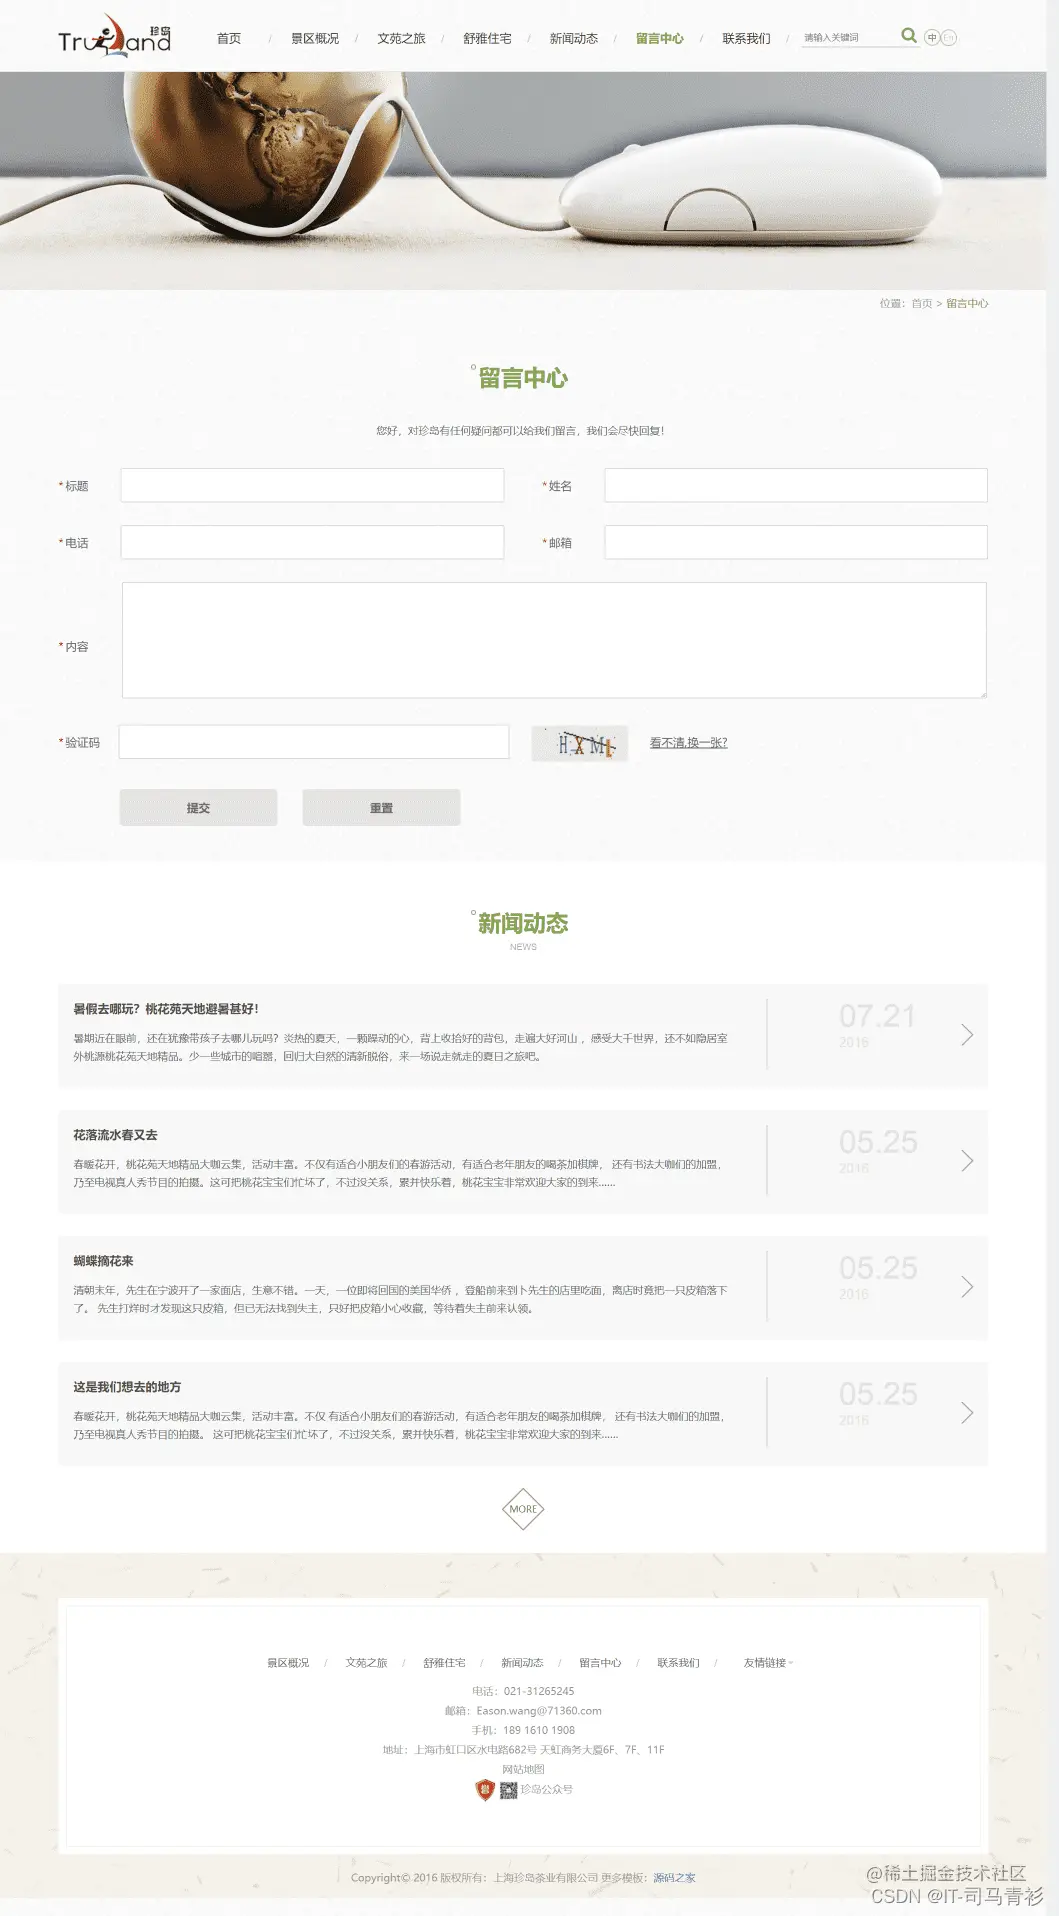Image resolution: width=1059 pixels, height=1916 pixels.
Task: Open the 文苑之旅 menu item in header
Action: pos(401,38)
